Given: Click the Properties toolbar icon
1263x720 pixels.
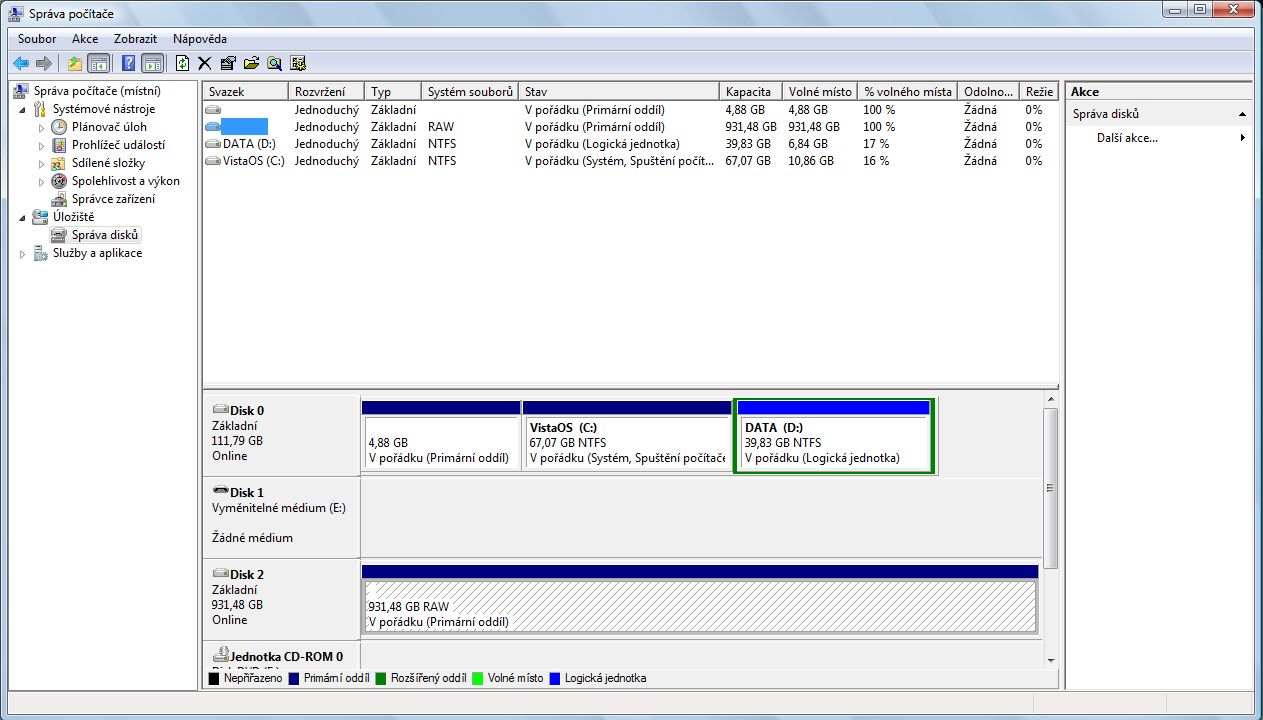Looking at the screenshot, I should (x=228, y=63).
